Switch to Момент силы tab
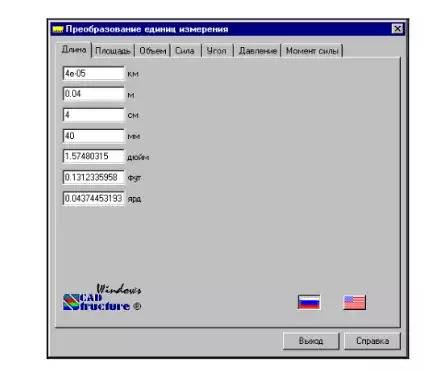 pyautogui.click(x=312, y=51)
